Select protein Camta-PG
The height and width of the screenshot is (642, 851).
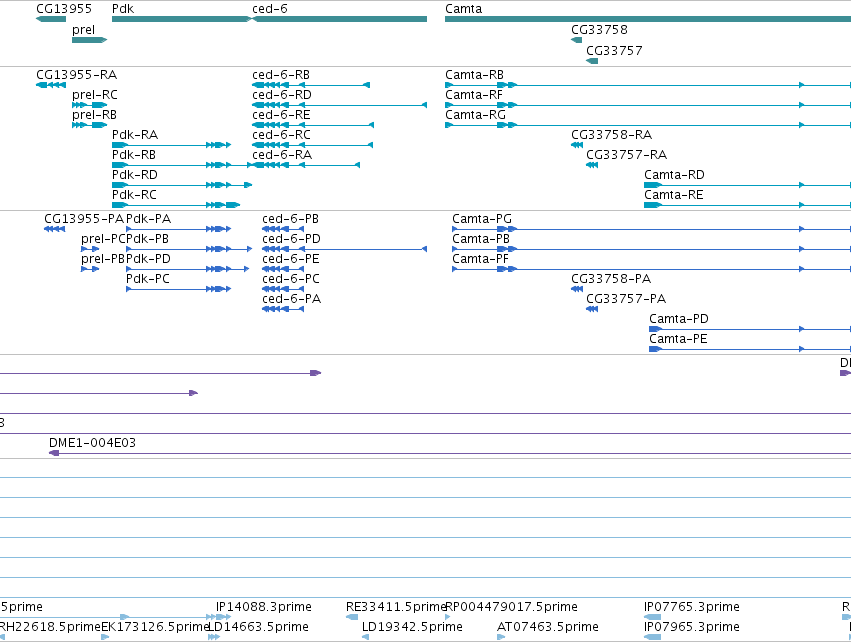click(482, 219)
